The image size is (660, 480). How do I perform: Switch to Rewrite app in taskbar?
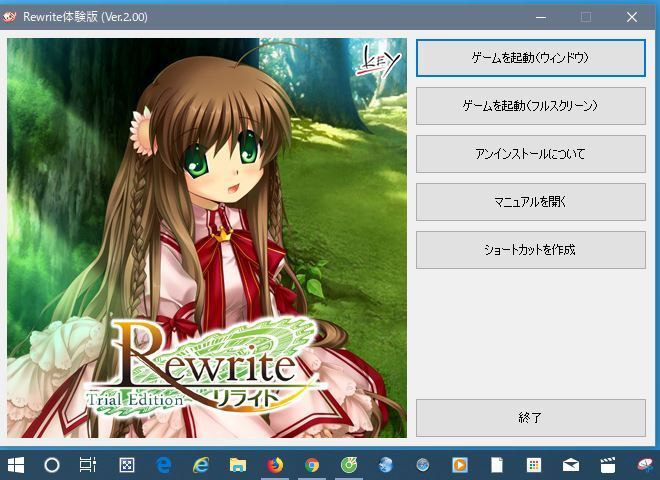(x=645, y=465)
